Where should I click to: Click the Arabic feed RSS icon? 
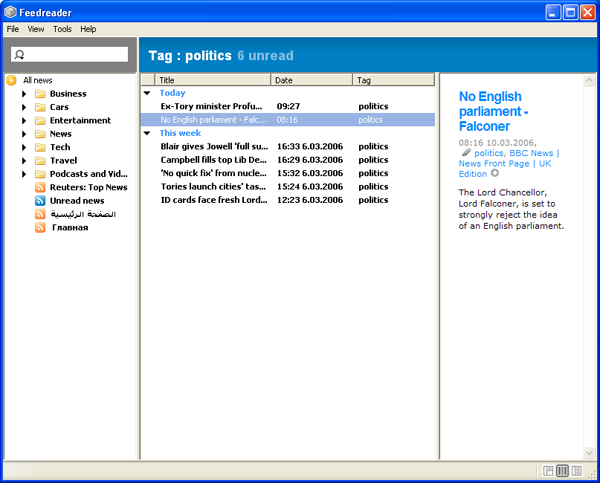click(40, 214)
